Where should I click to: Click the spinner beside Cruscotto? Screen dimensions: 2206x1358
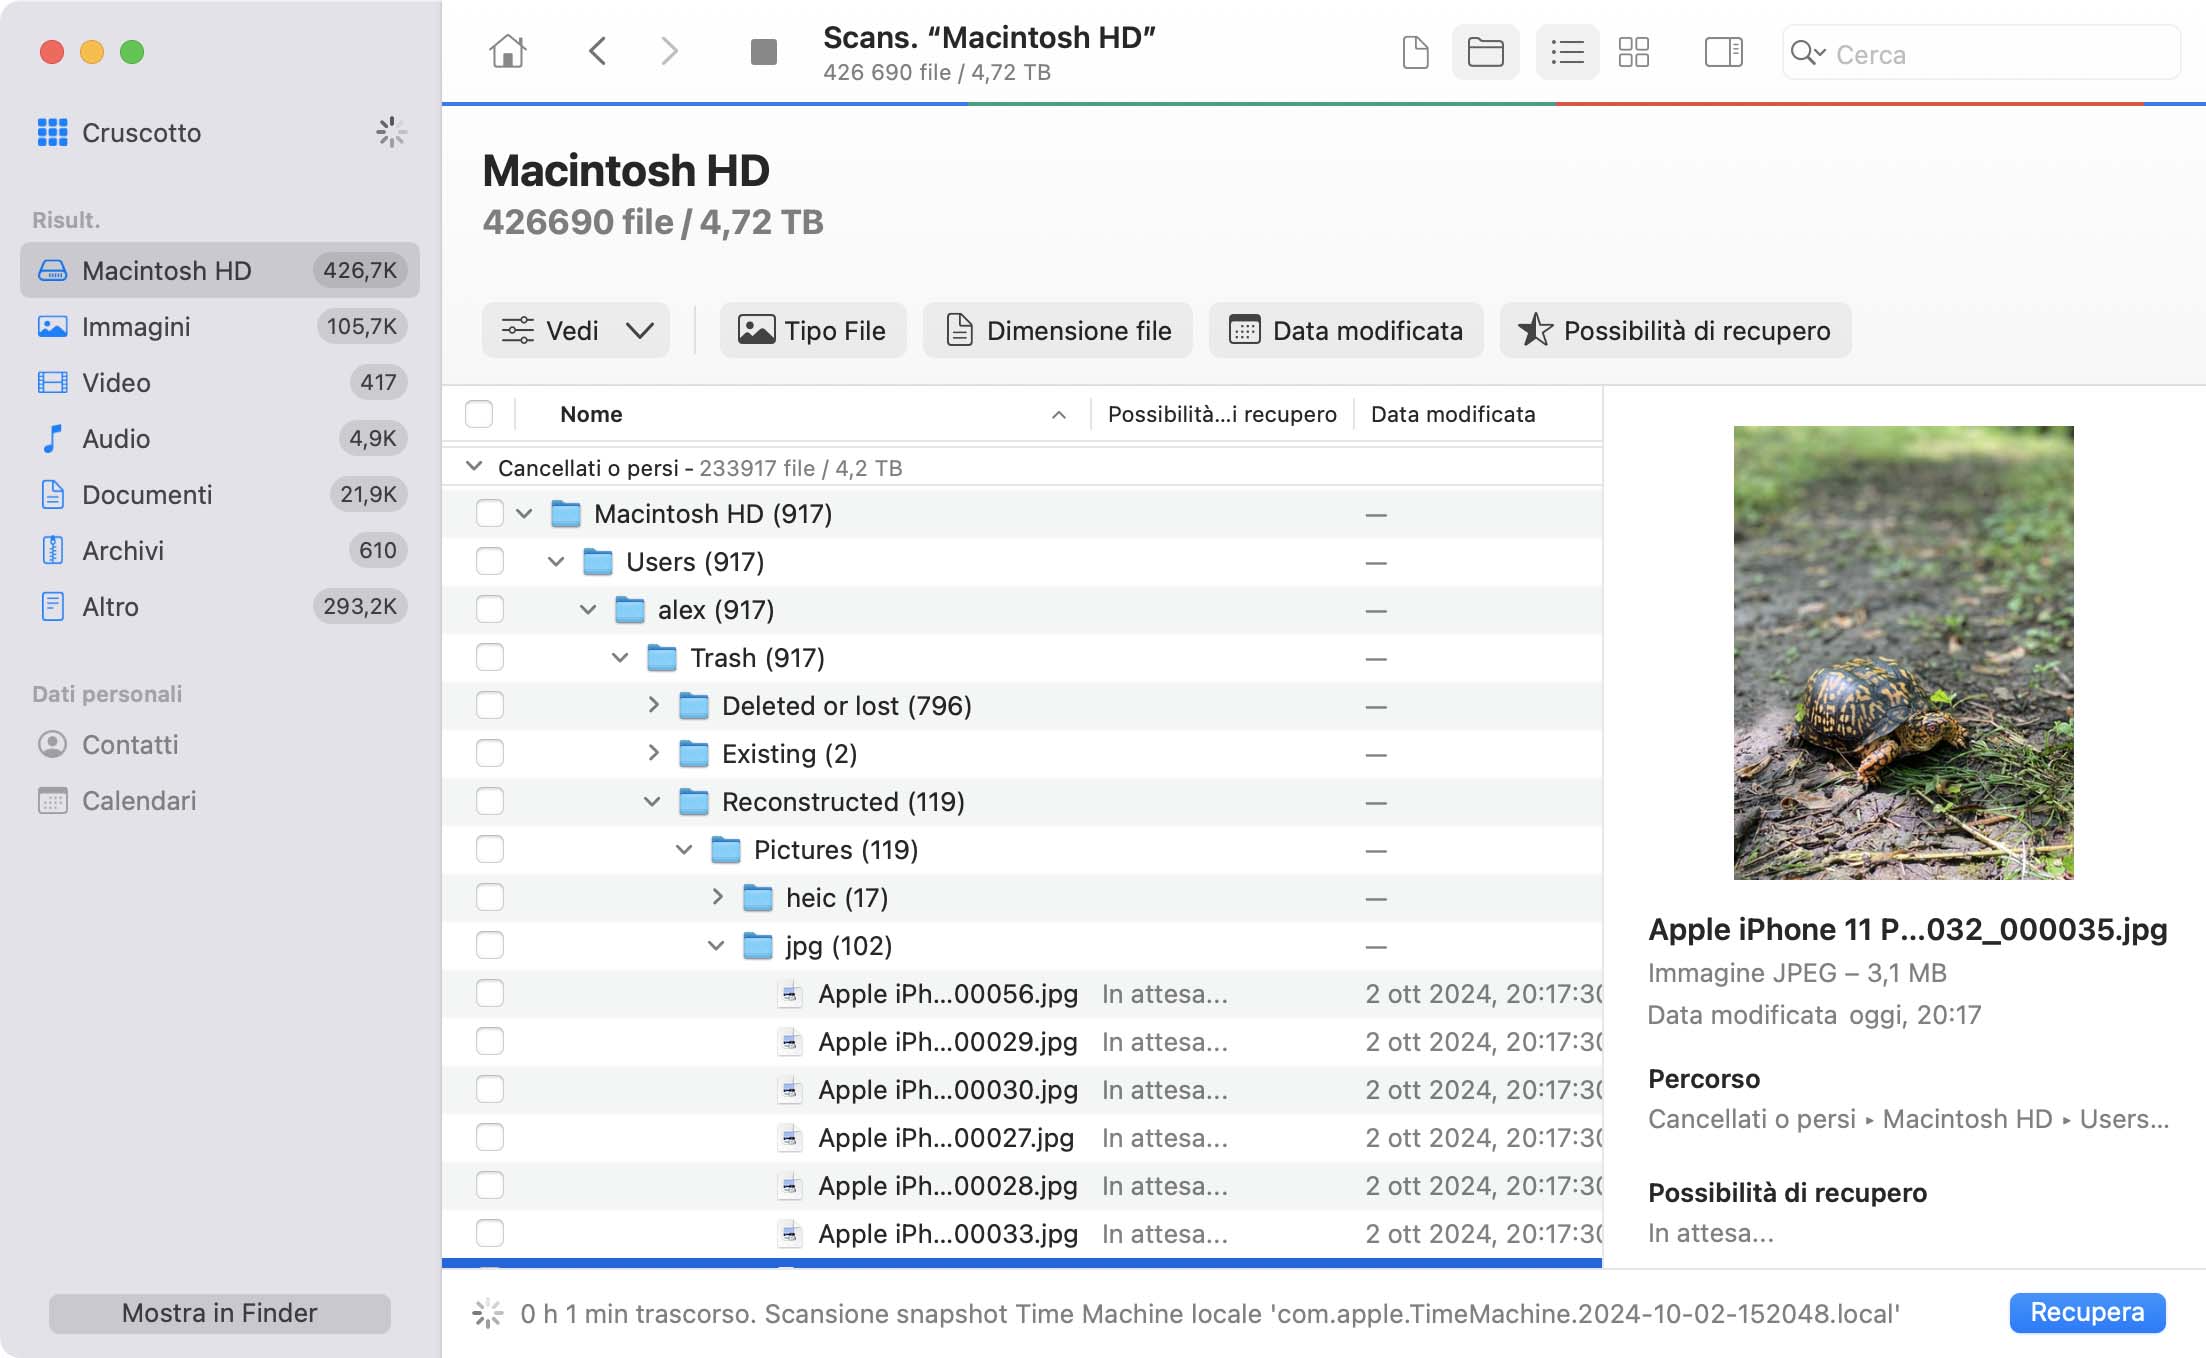[391, 132]
